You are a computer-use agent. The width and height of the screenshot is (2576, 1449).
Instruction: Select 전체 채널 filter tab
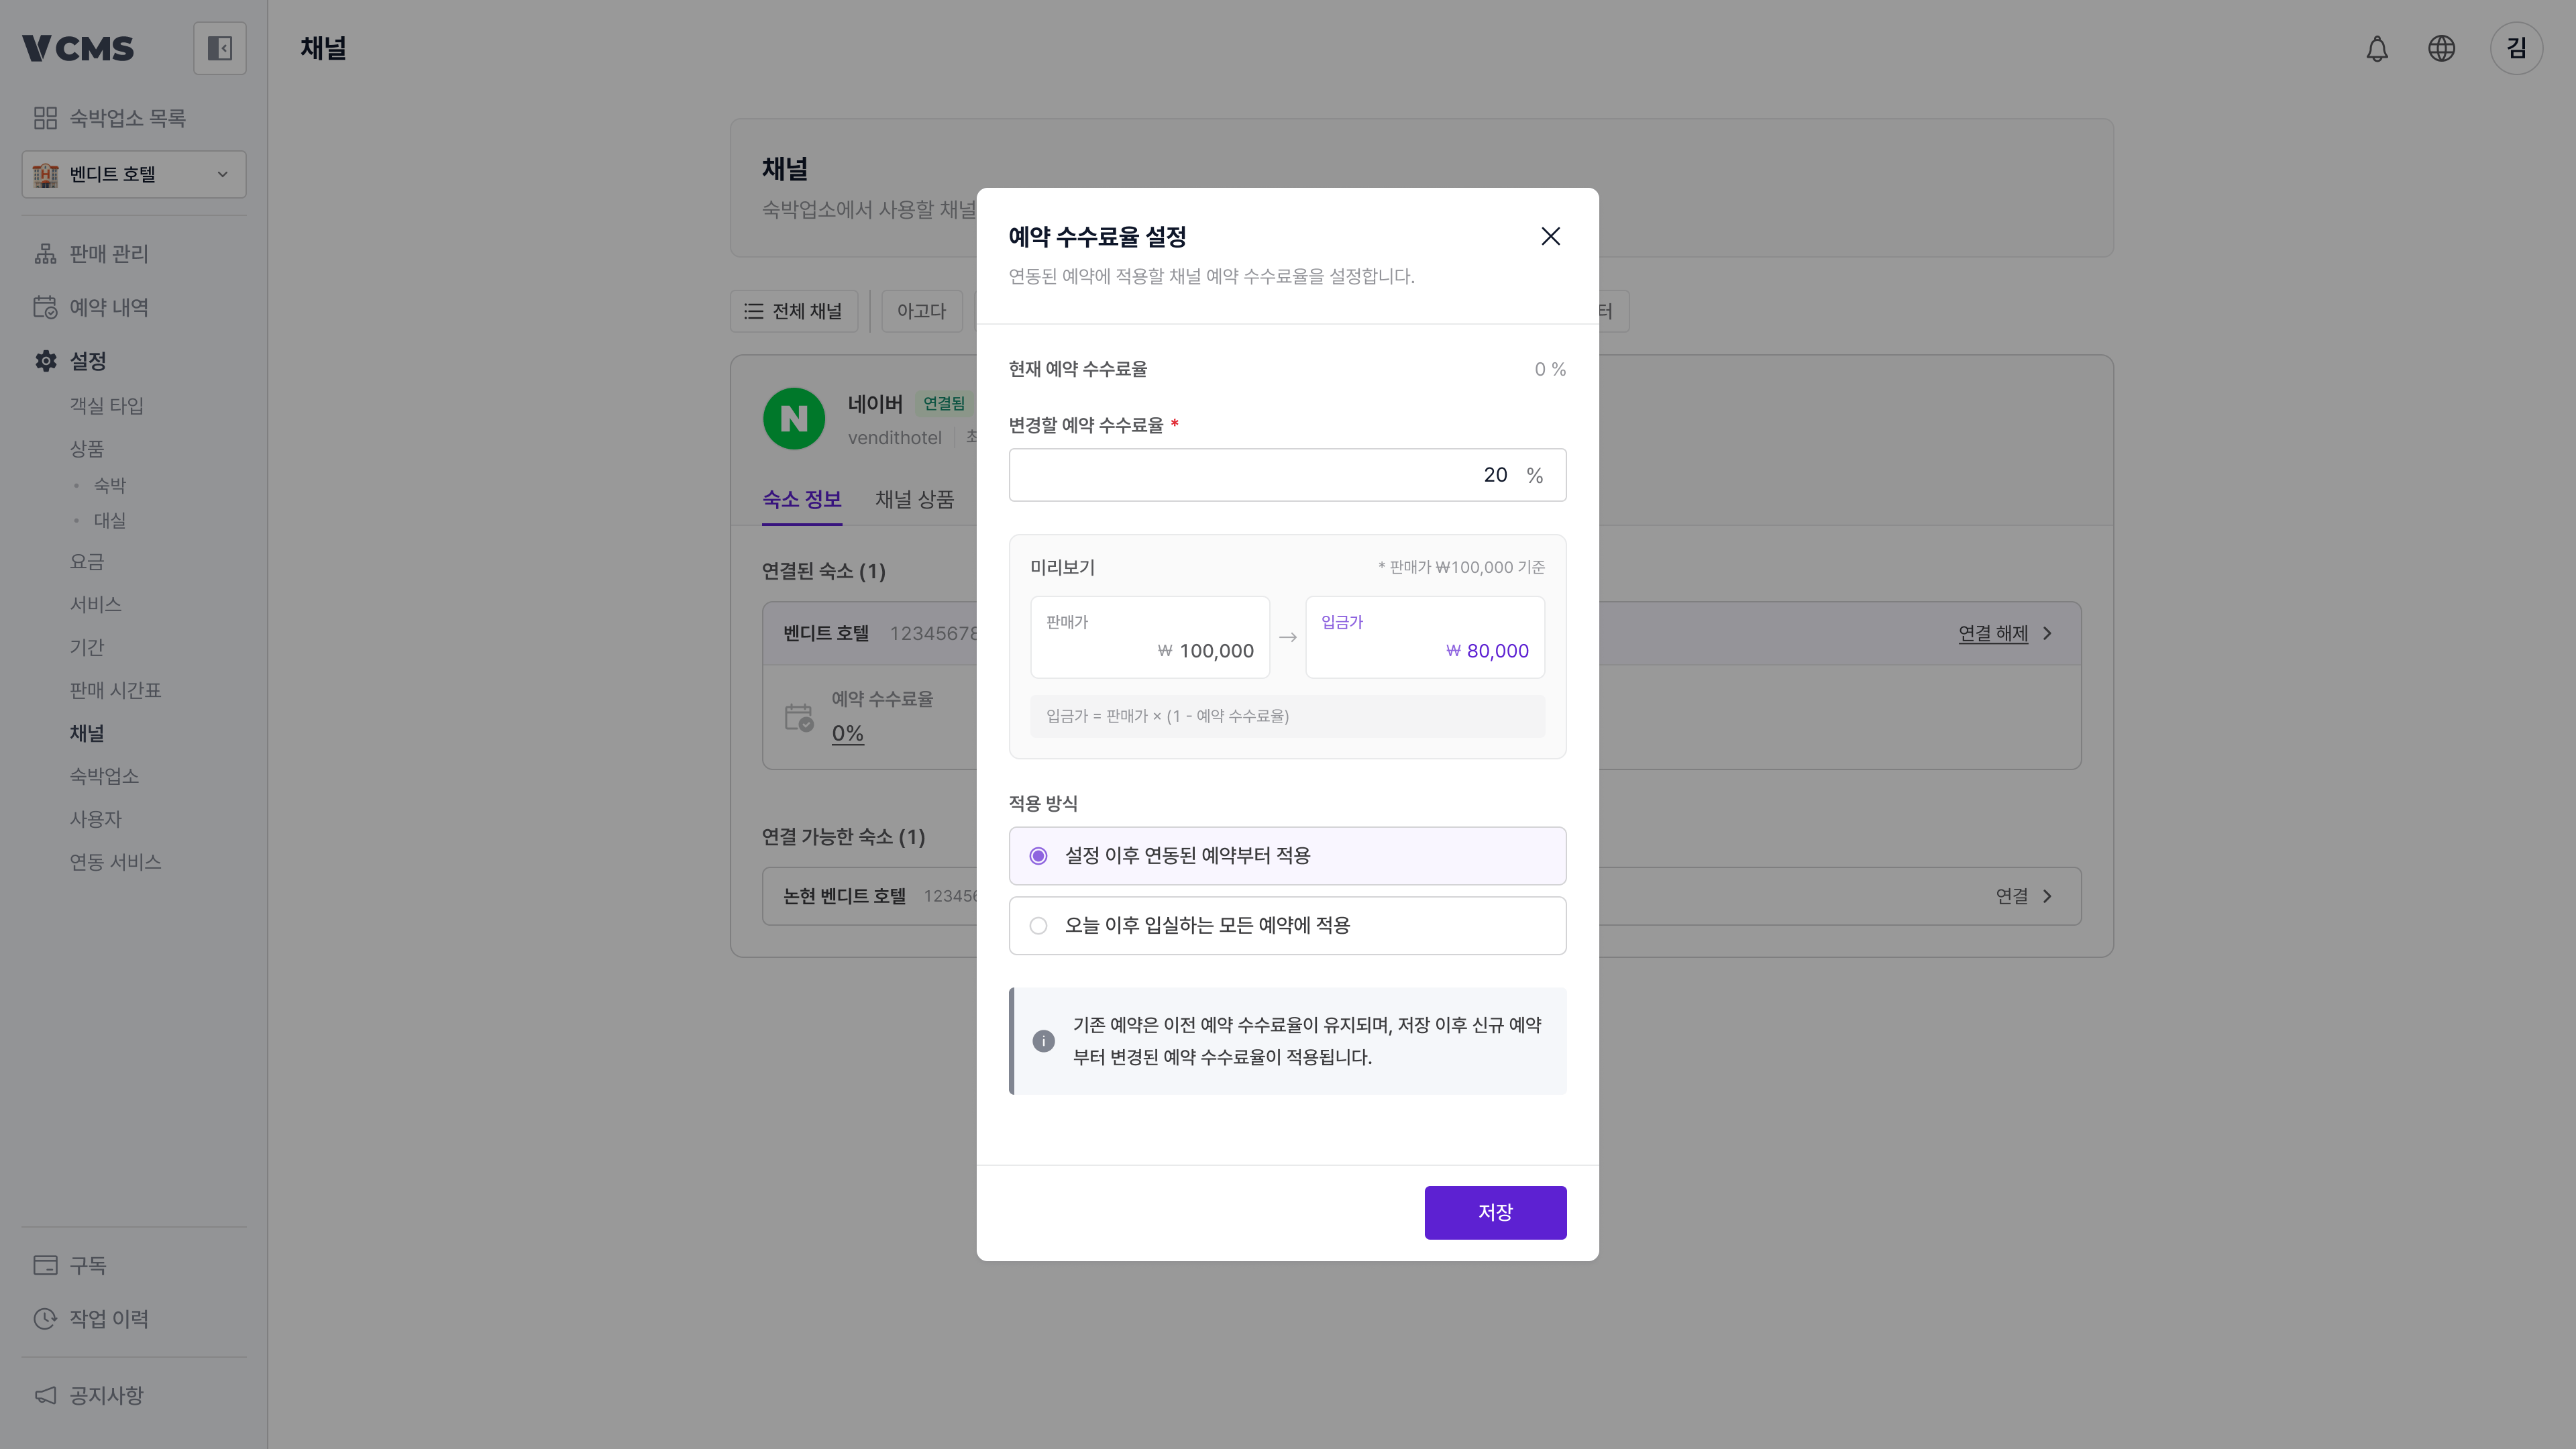794,311
